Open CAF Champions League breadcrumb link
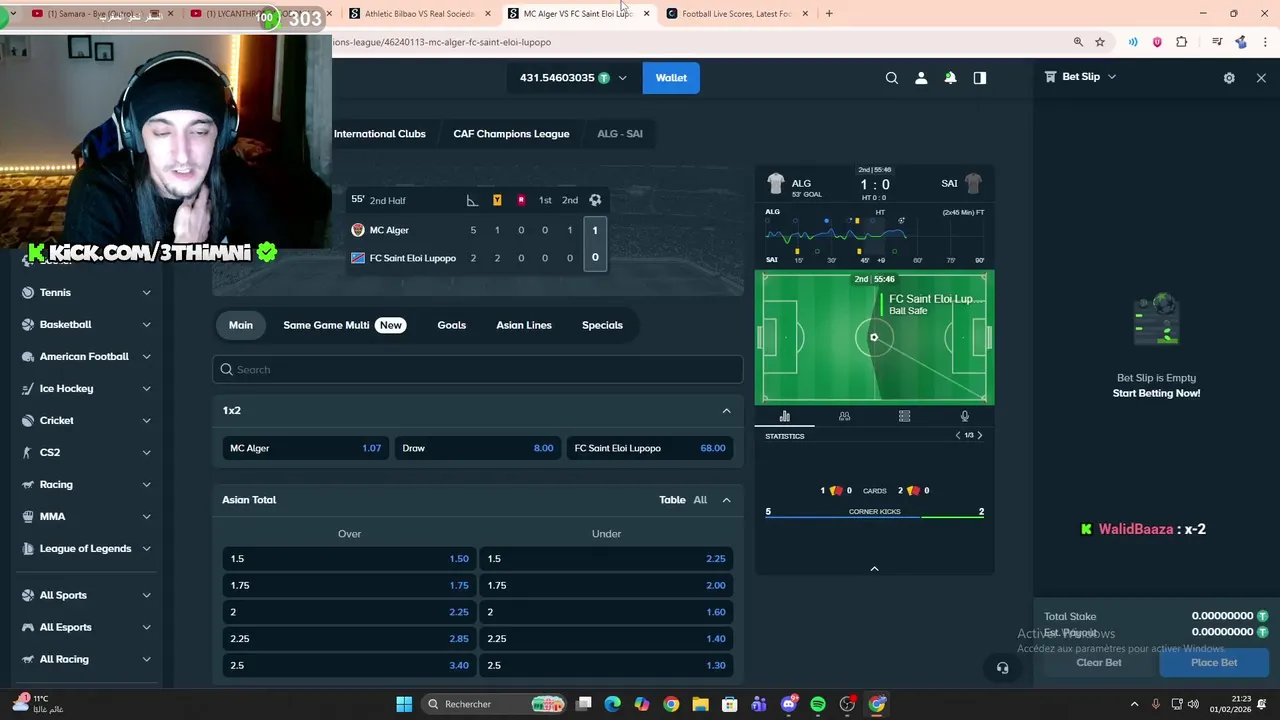Image resolution: width=1280 pixels, height=720 pixels. click(x=511, y=134)
